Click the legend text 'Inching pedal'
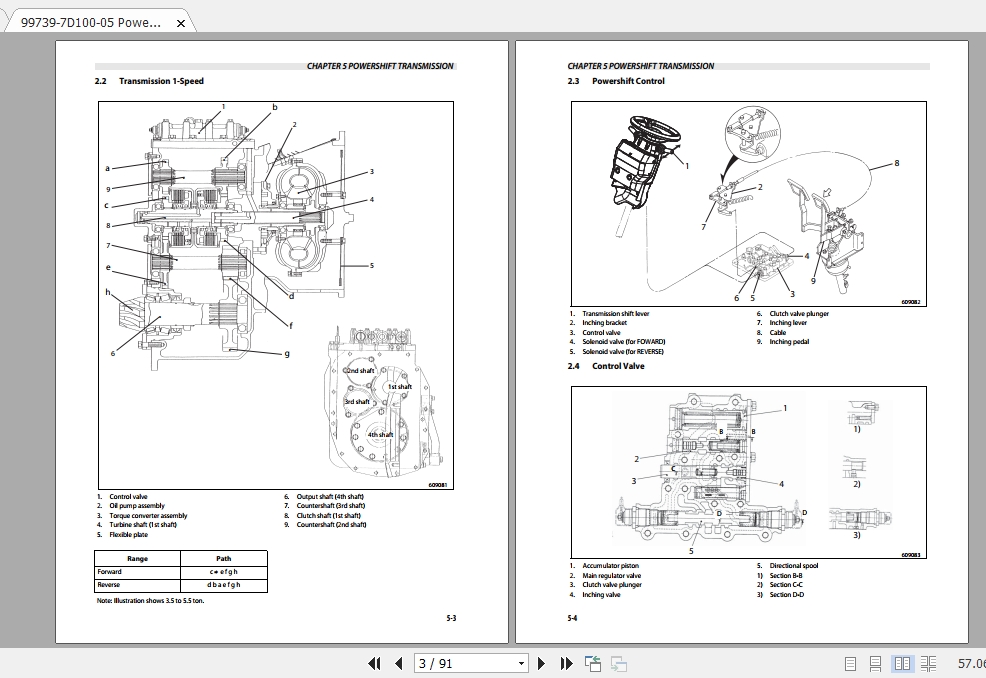 click(x=789, y=342)
